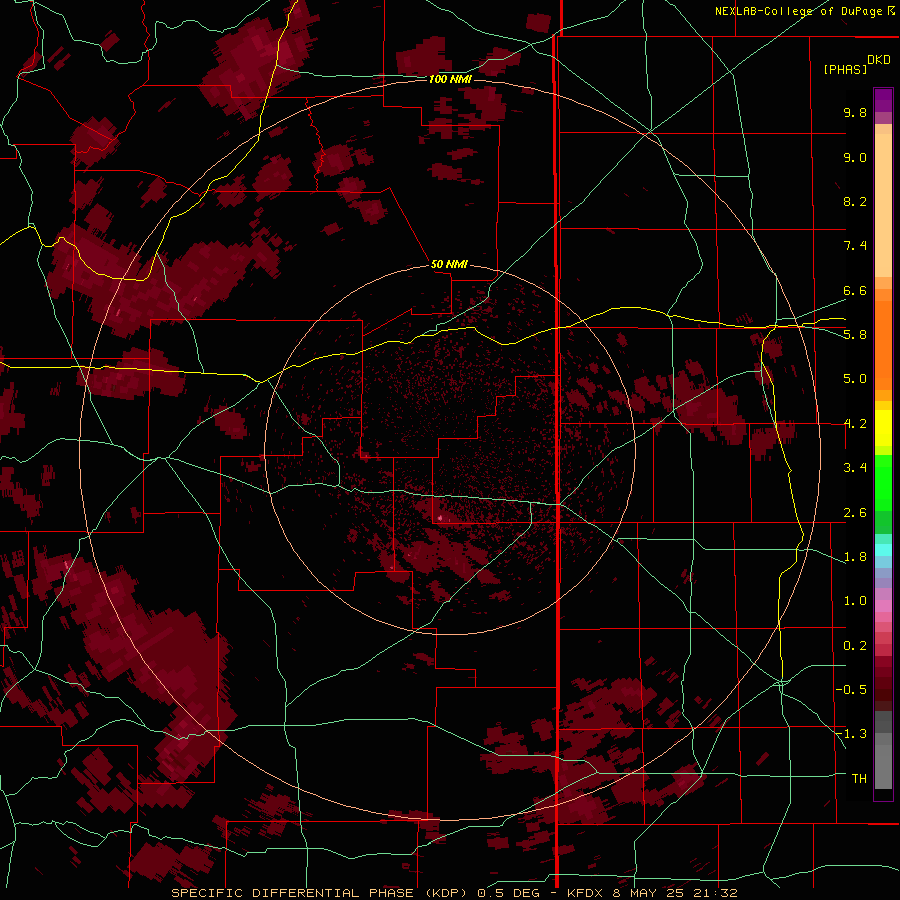
Task: Click the TH threshold label on scale
Action: point(859,778)
